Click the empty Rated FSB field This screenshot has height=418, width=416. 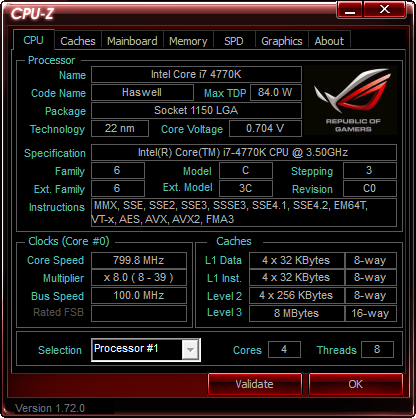[139, 313]
